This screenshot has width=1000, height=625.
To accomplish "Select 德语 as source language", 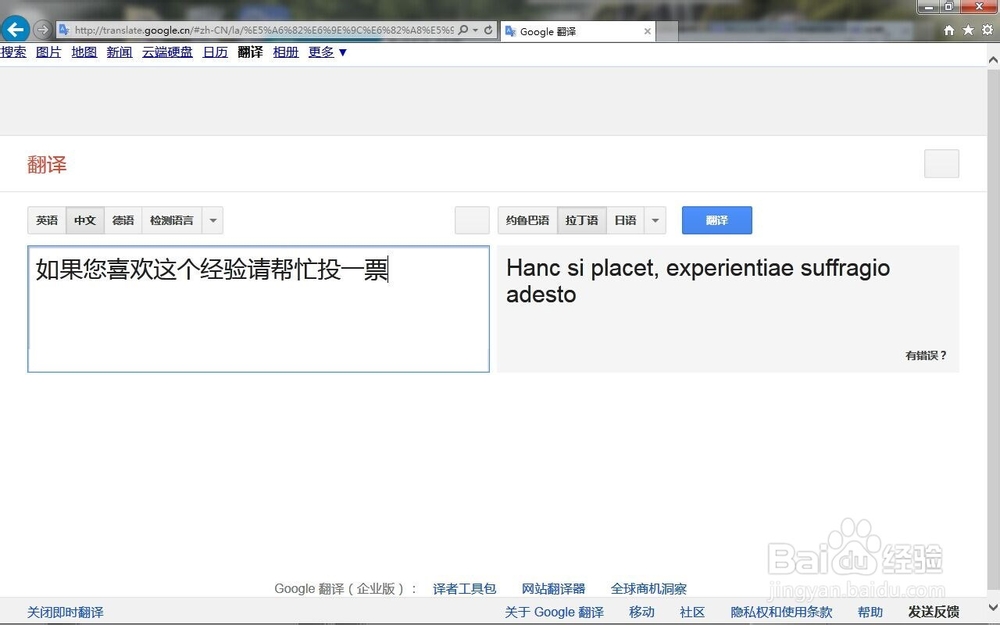I will (x=123, y=221).
